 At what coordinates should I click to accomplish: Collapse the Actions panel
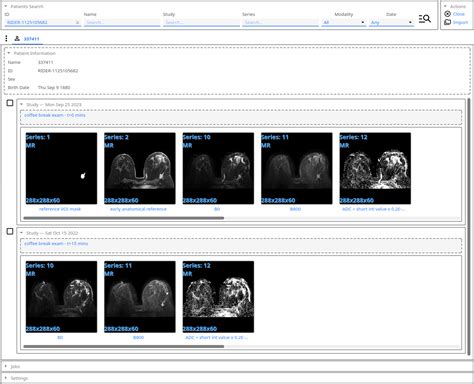pyautogui.click(x=445, y=6)
